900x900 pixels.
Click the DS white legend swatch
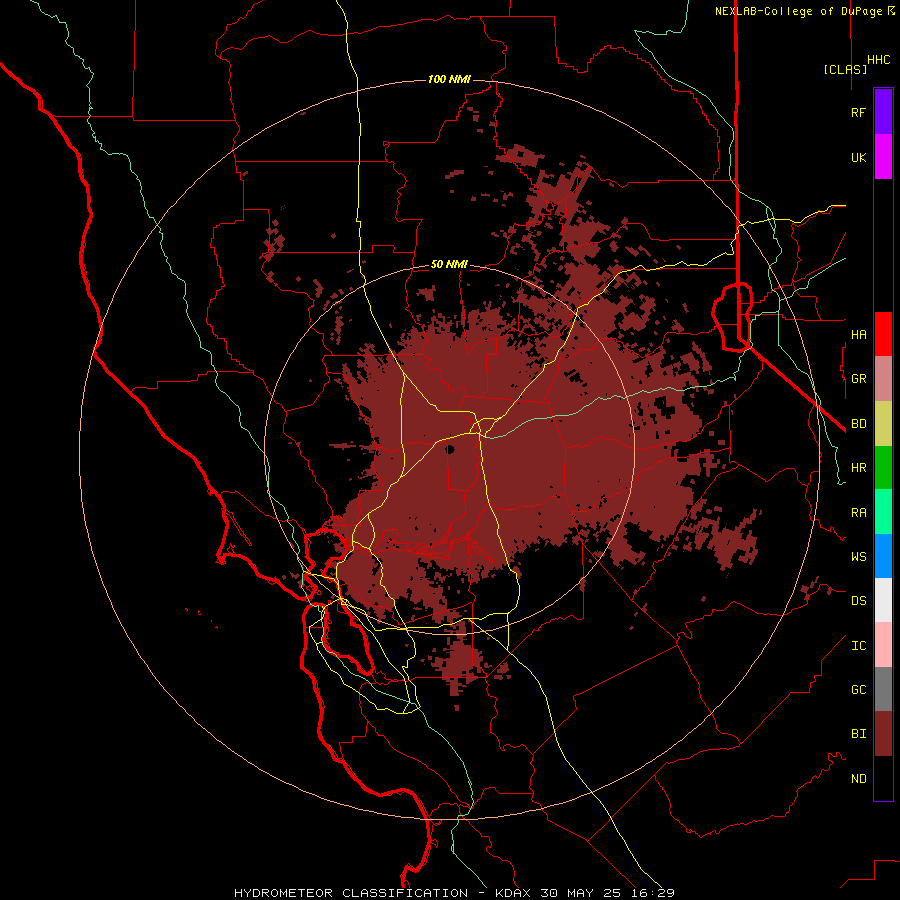(883, 600)
